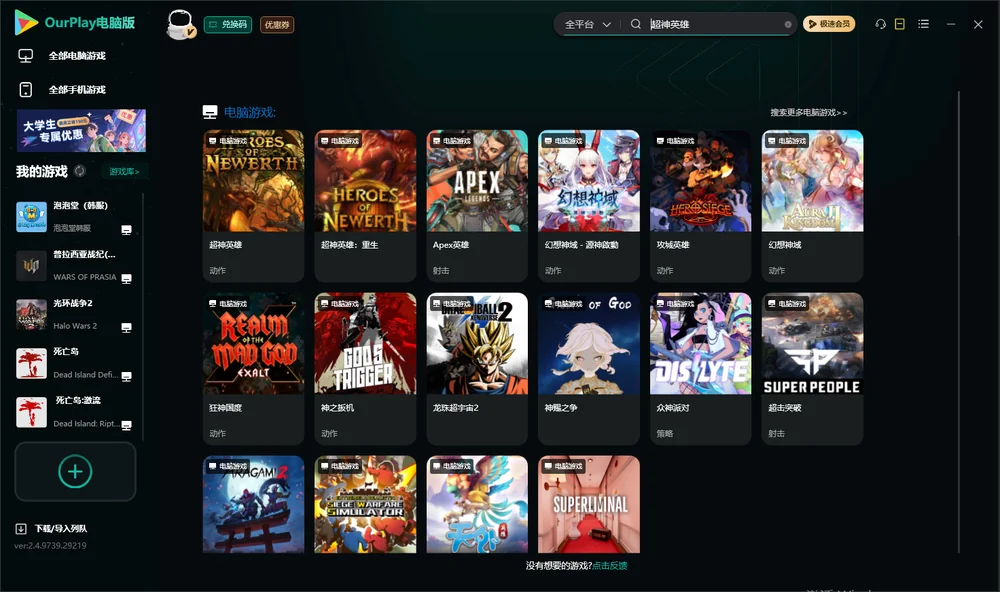The height and width of the screenshot is (592, 1000).
Task: Click the PC platform icon on the Halo Wars 2 row
Action: (127, 327)
